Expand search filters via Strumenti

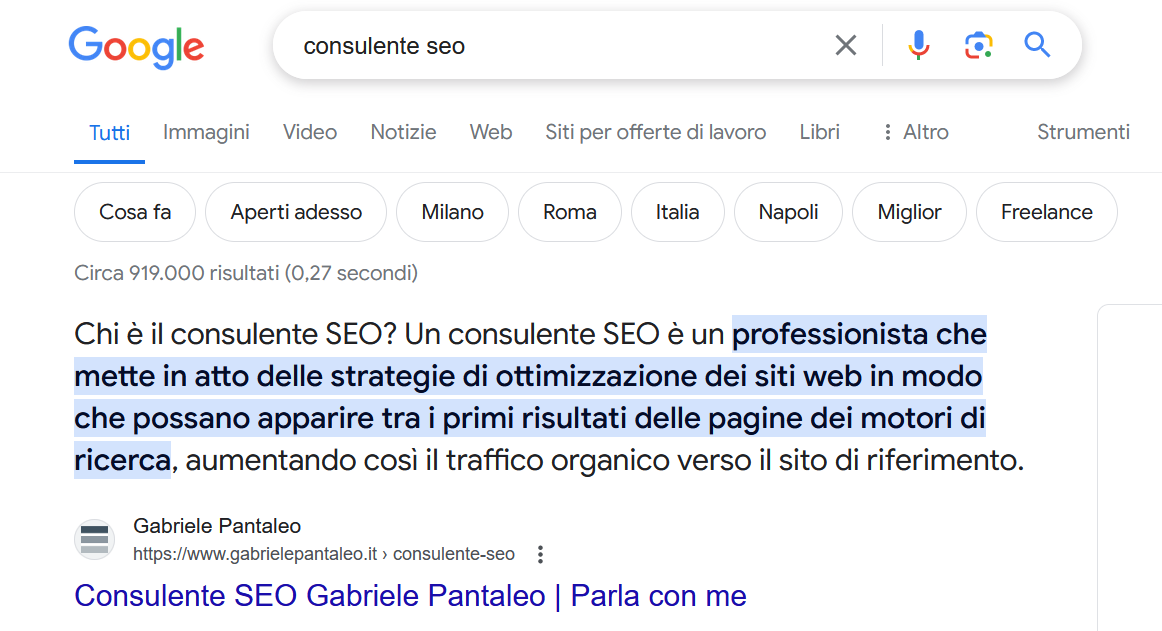pos(1083,131)
